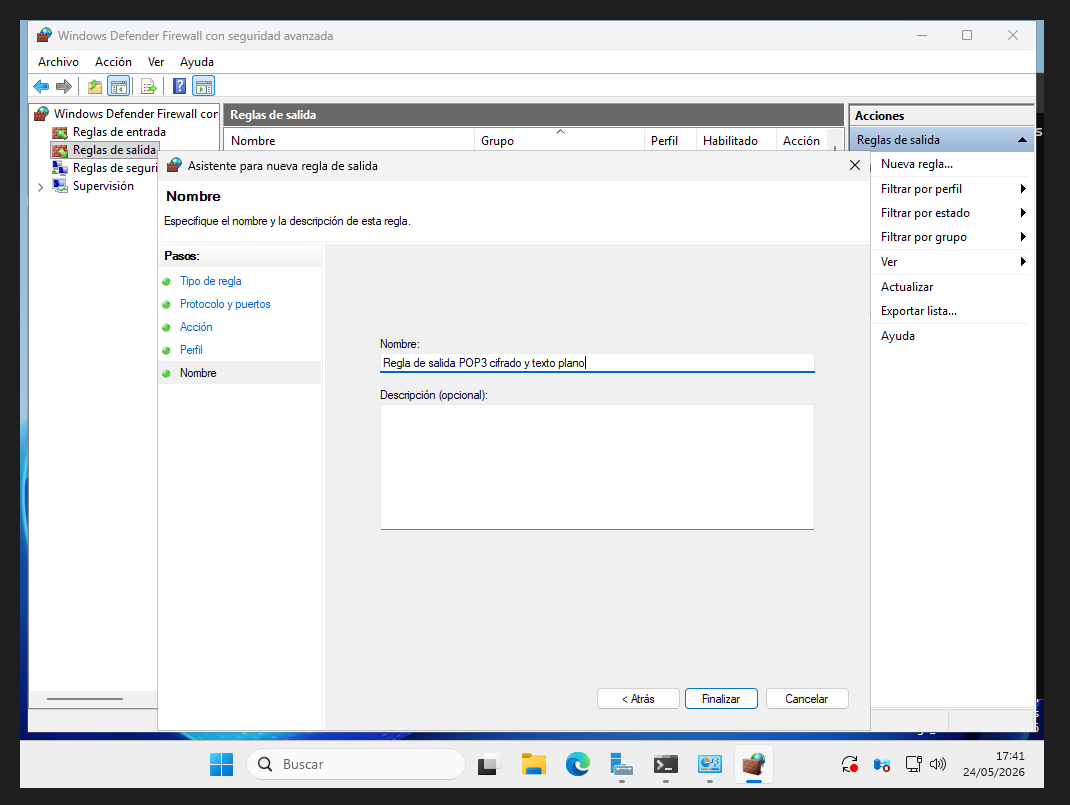1070x805 pixels.
Task: Open the Acción menu
Action: [x=113, y=62]
